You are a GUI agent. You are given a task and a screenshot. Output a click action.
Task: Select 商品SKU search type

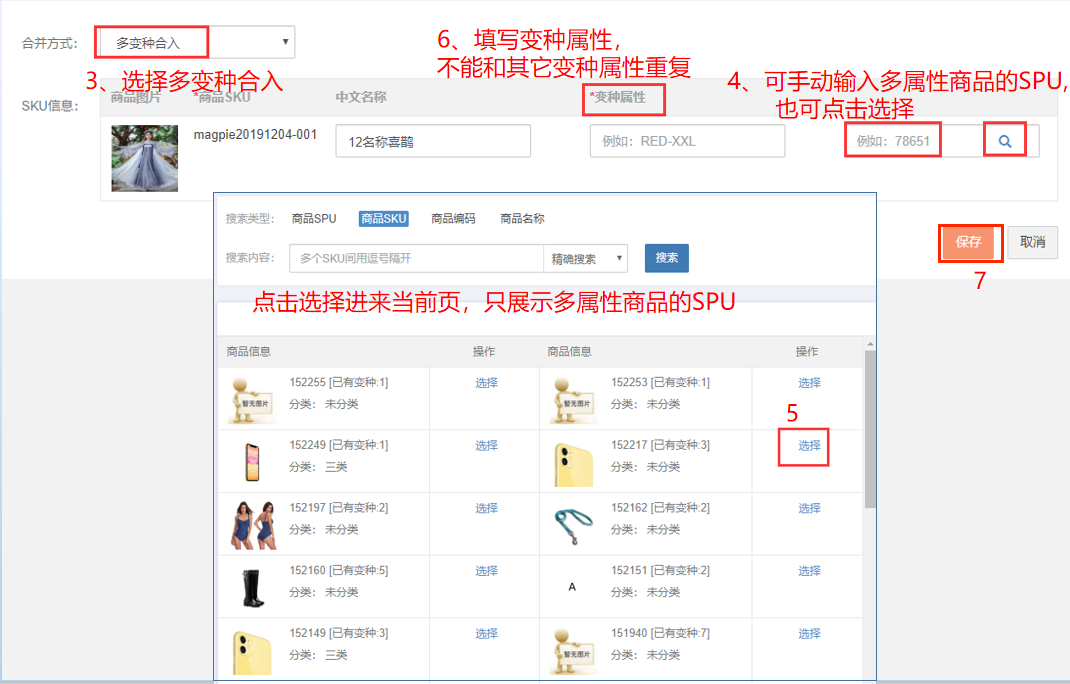click(384, 218)
